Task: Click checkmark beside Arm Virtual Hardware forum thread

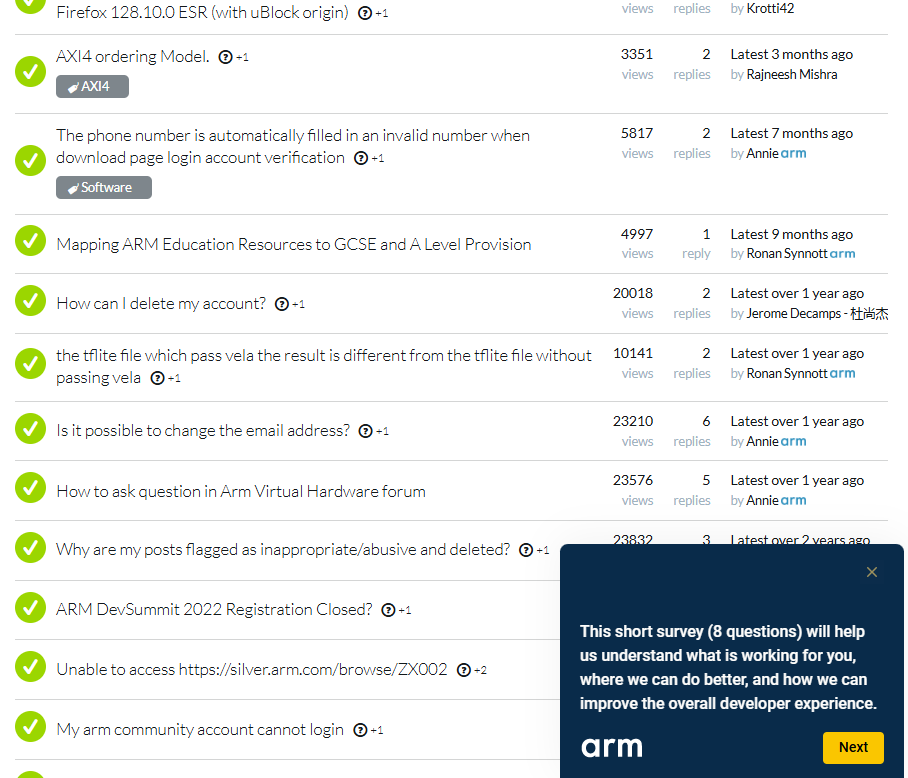Action: (x=30, y=488)
